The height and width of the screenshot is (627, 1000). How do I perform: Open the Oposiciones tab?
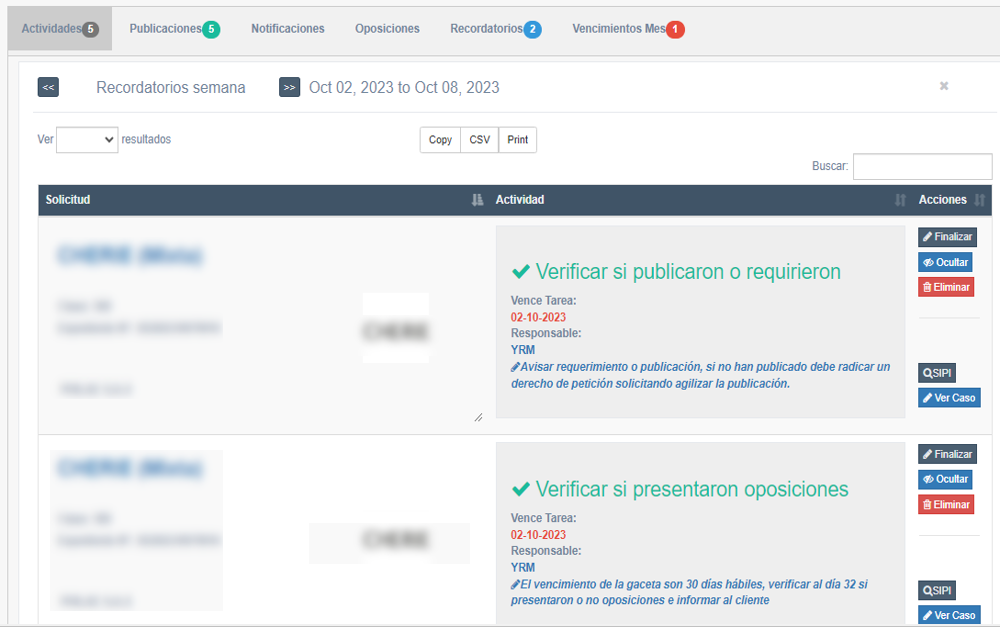387,29
